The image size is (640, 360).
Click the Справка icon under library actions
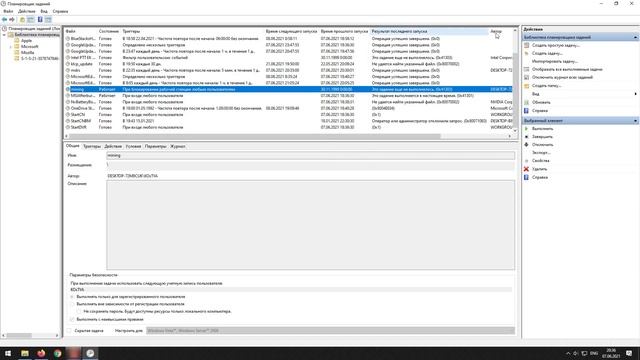[527, 111]
